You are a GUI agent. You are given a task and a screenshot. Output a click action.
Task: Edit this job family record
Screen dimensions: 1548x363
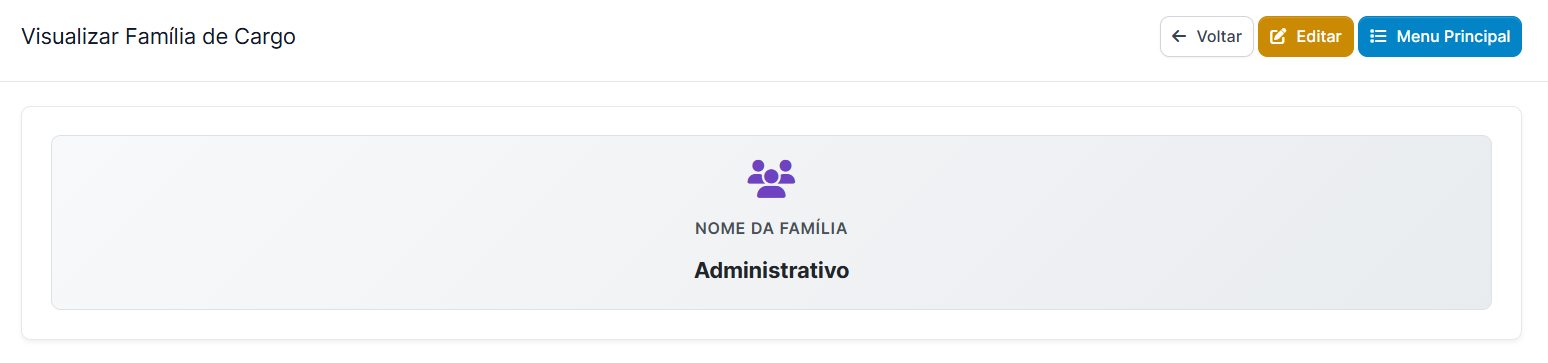[x=1305, y=37]
